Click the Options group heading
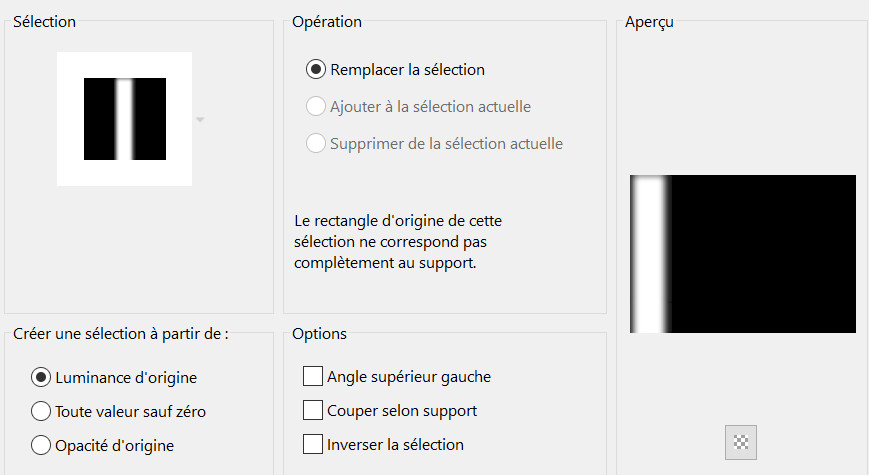This screenshot has height=475, width=869. (320, 334)
